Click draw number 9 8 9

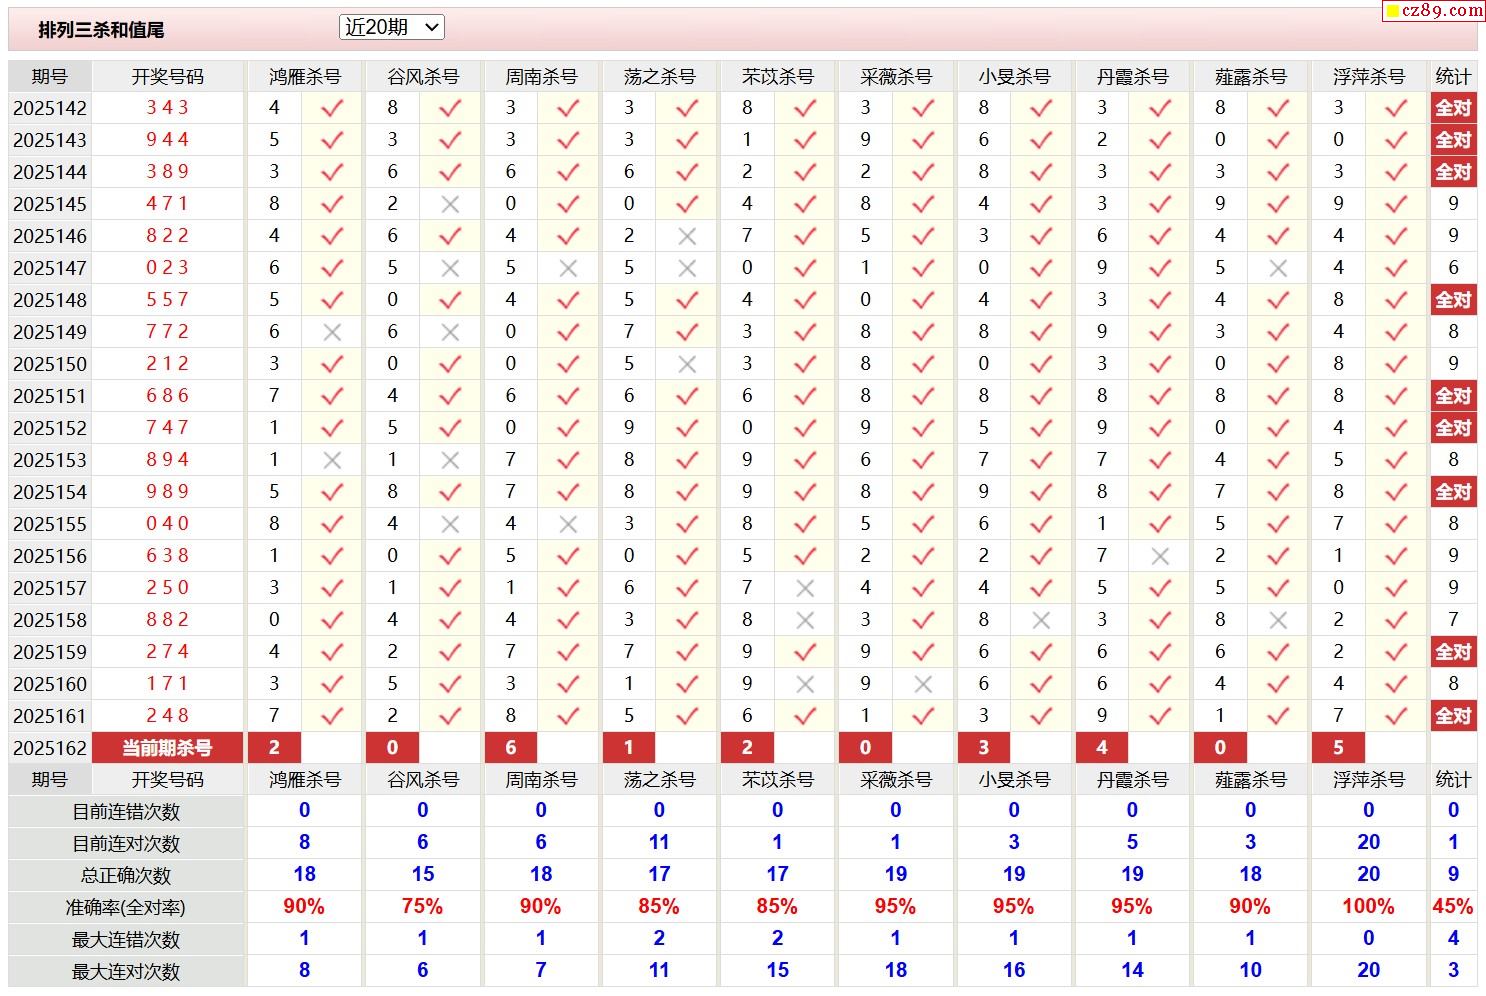pyautogui.click(x=167, y=492)
